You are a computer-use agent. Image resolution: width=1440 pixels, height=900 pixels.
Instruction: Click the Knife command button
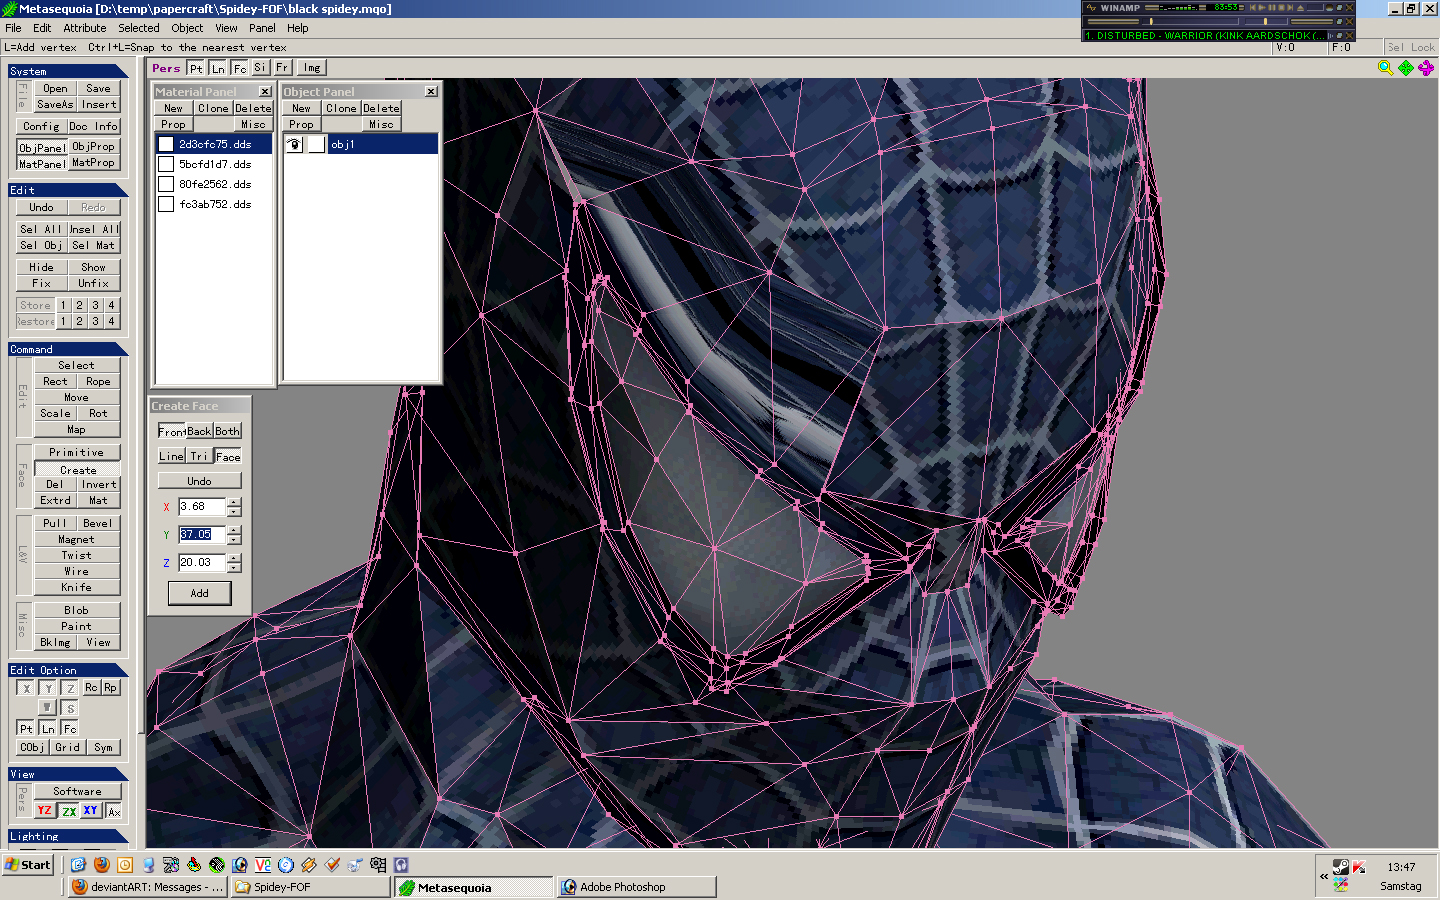77,587
